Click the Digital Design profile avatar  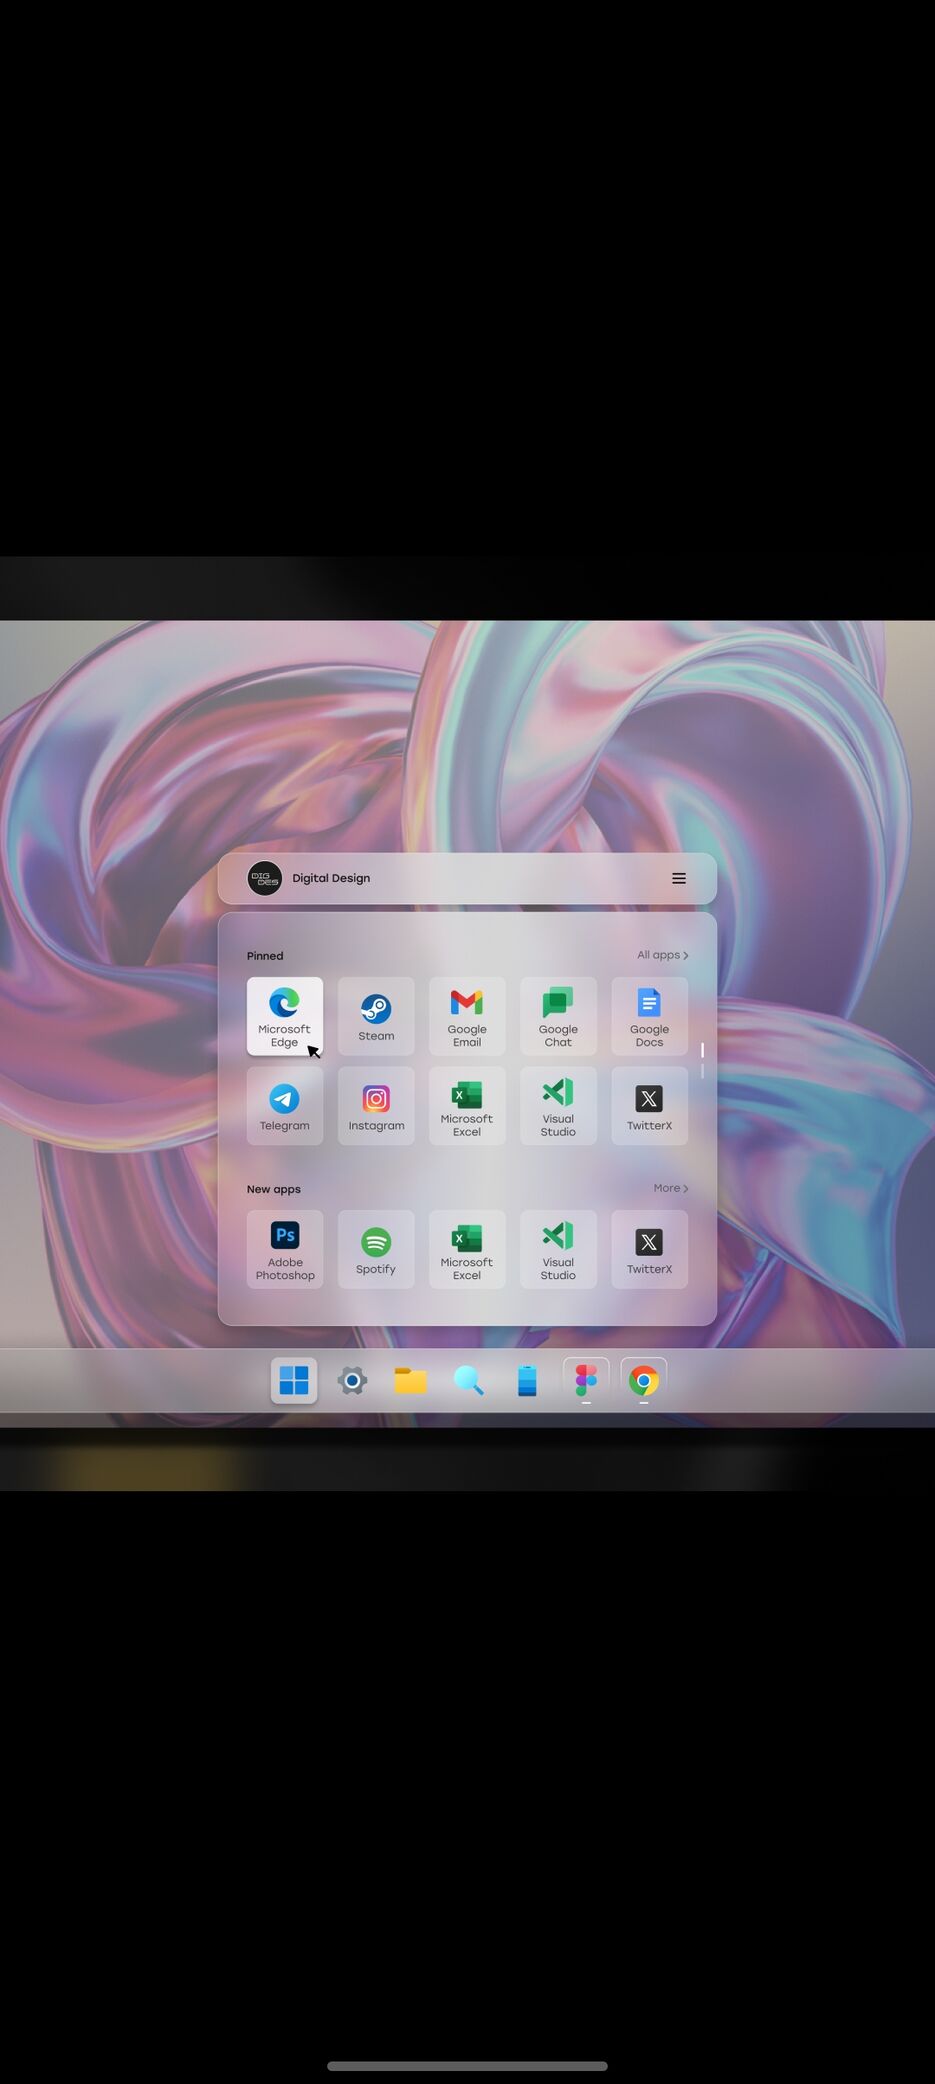tap(265, 878)
